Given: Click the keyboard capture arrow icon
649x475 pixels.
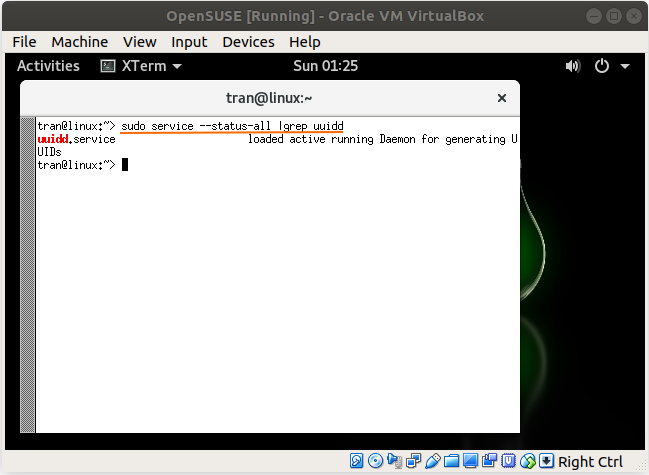Looking at the screenshot, I should click(547, 461).
